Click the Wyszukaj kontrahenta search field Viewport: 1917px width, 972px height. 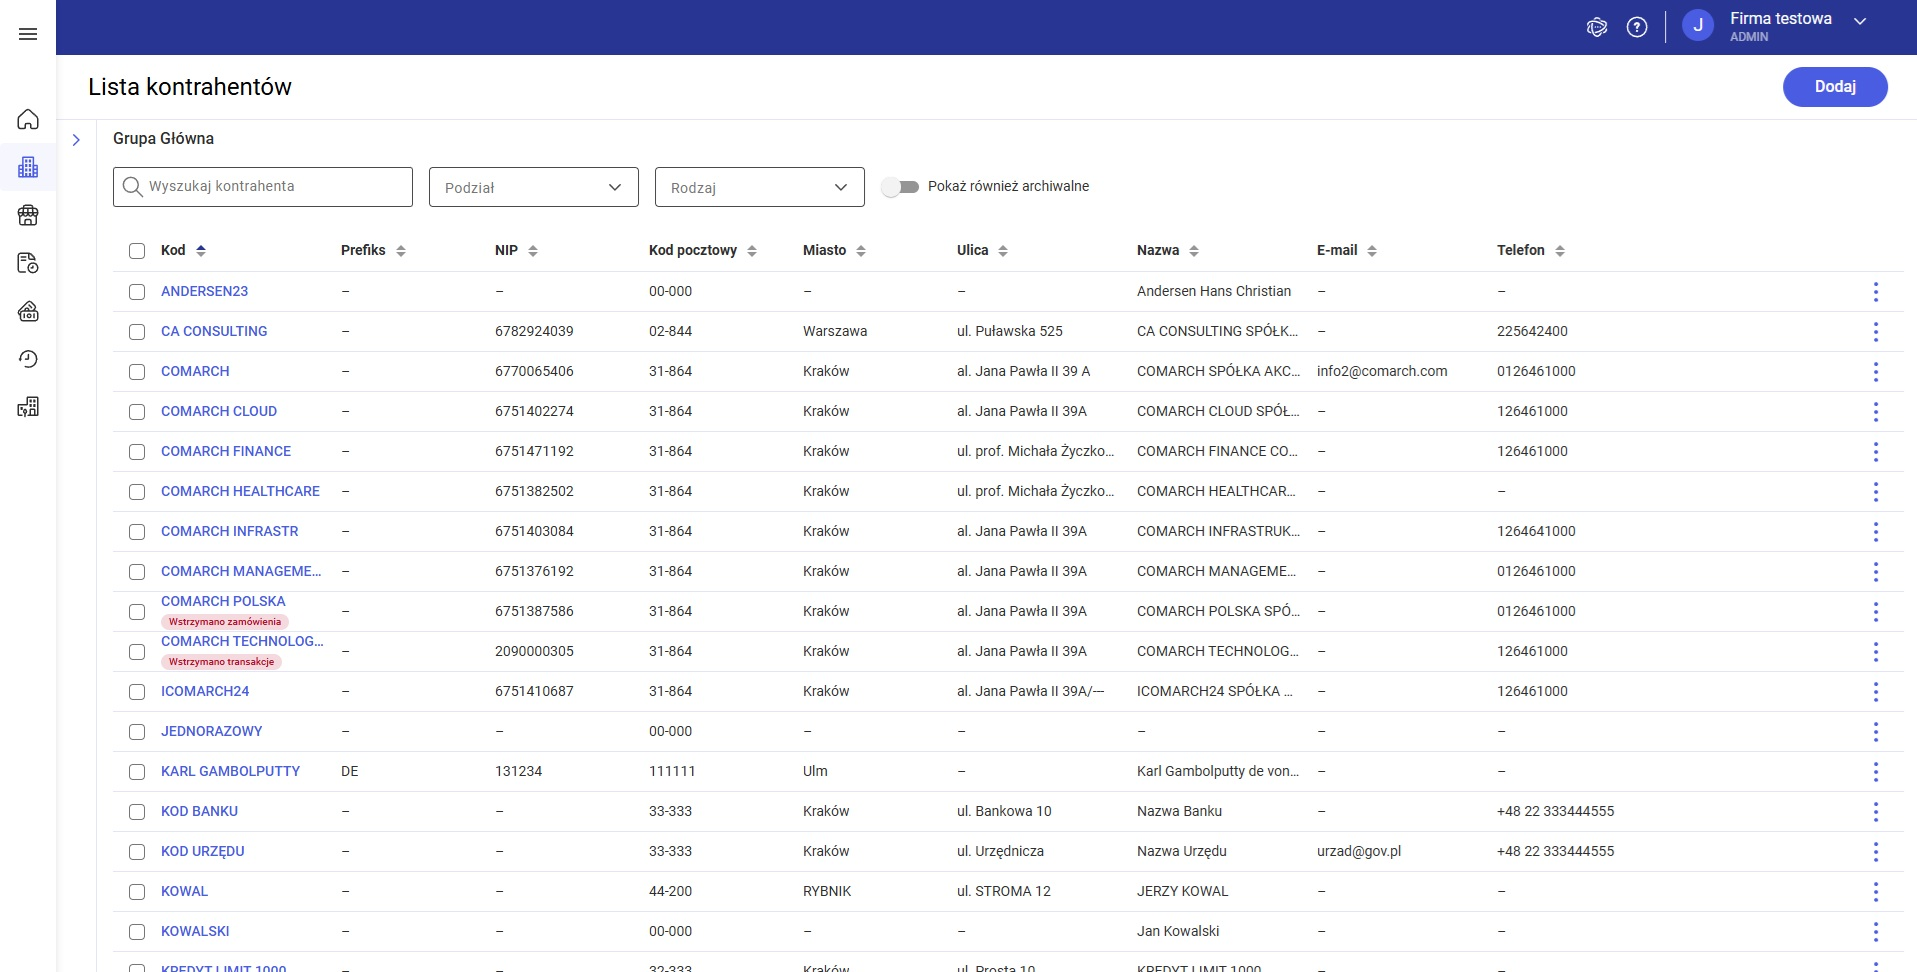click(263, 187)
